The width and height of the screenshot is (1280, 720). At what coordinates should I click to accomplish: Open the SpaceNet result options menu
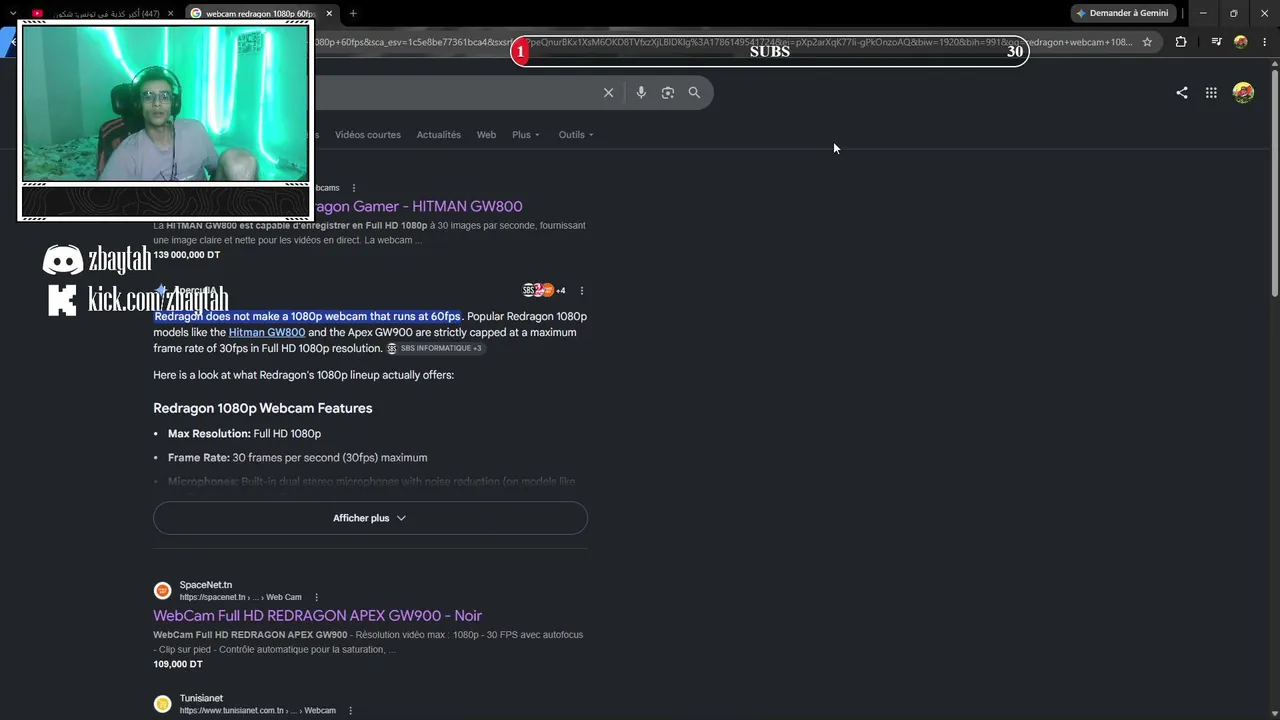pos(317,598)
